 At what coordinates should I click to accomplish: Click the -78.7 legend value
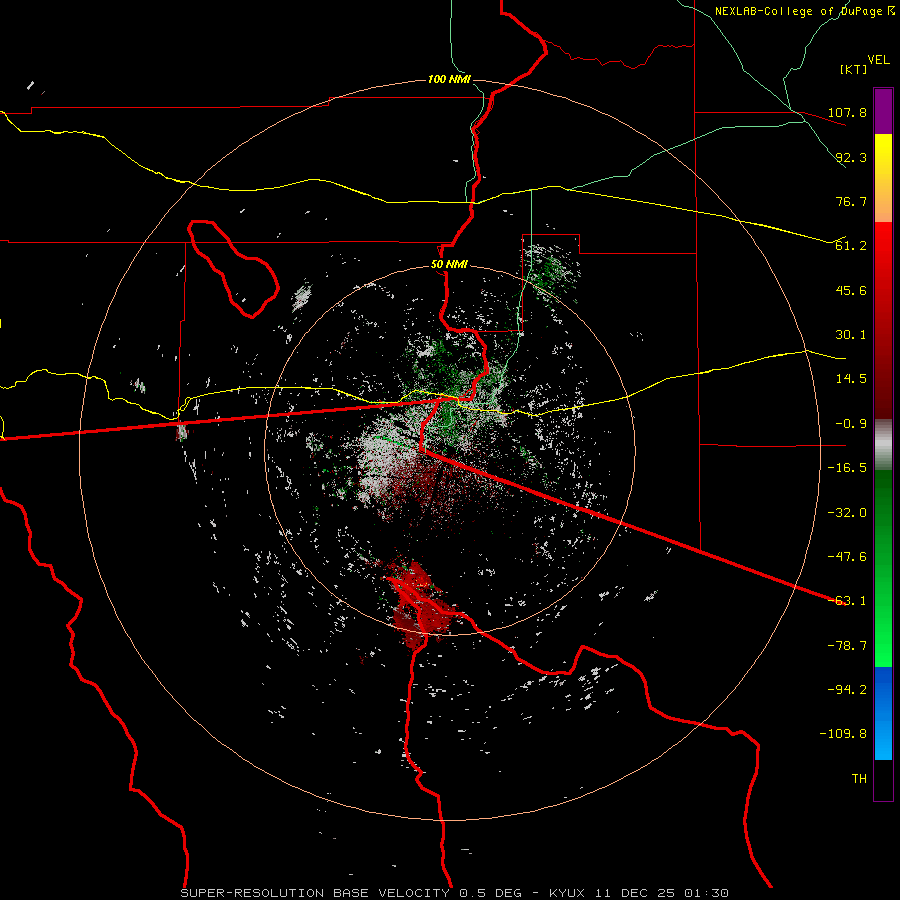pyautogui.click(x=847, y=646)
